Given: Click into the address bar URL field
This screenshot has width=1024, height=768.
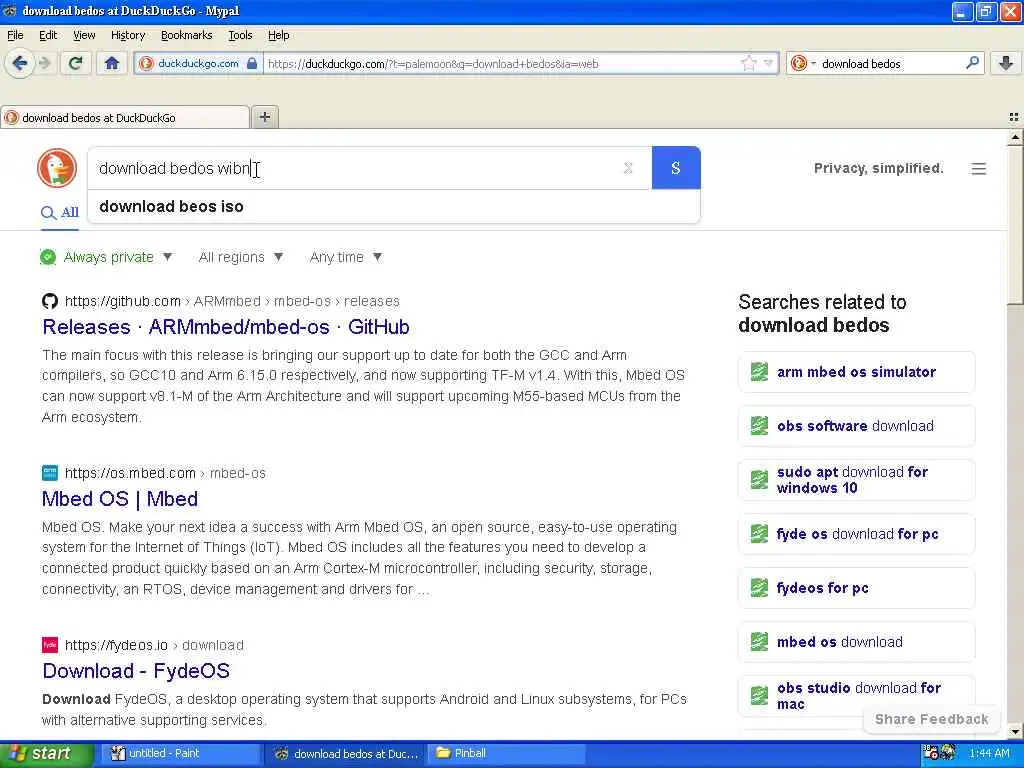Looking at the screenshot, I should pyautogui.click(x=500, y=63).
